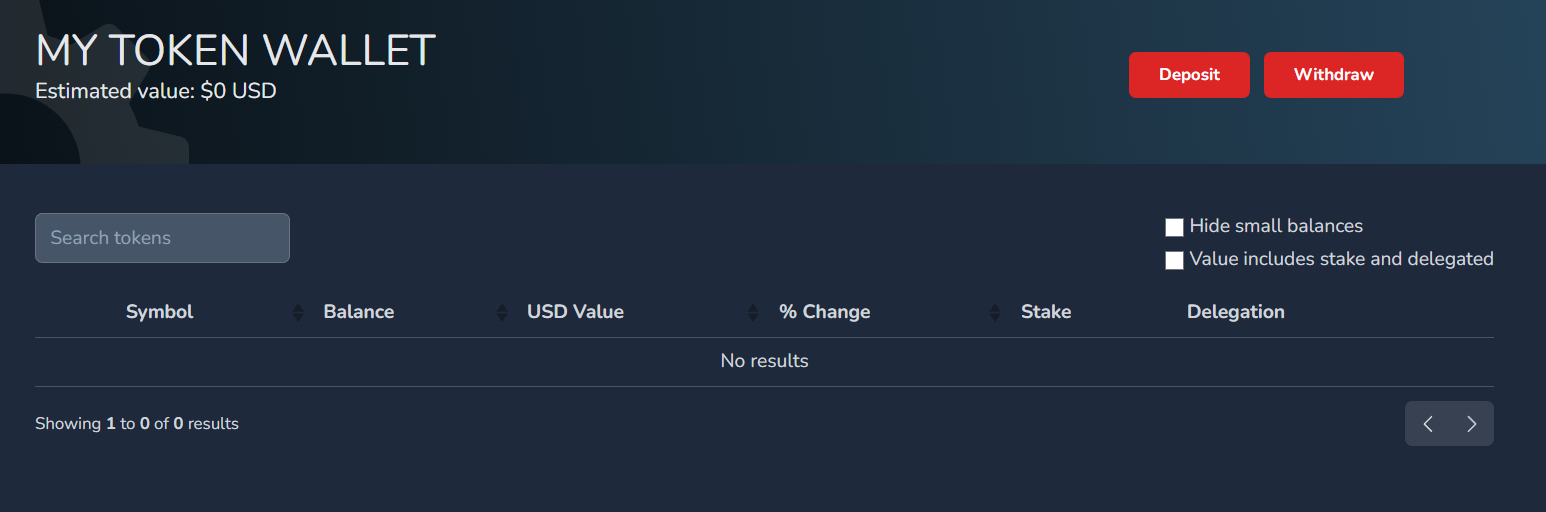Image resolution: width=1546 pixels, height=512 pixels.
Task: Select the Stake column header
Action: pos(1046,312)
